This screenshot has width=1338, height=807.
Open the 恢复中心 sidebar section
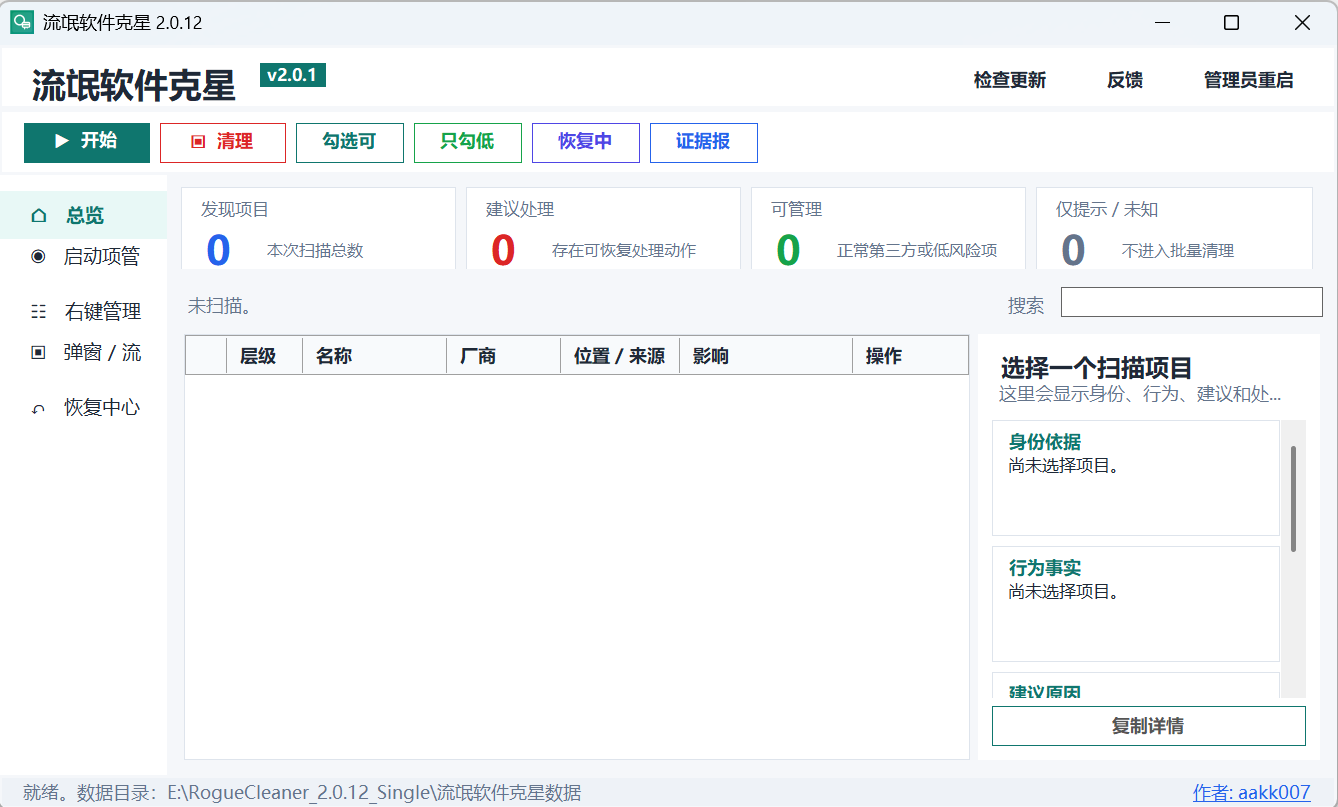pos(84,408)
